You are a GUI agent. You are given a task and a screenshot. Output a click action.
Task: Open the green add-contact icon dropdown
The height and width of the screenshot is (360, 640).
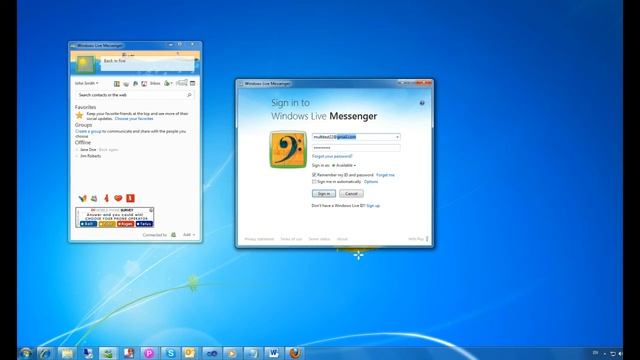[168, 83]
